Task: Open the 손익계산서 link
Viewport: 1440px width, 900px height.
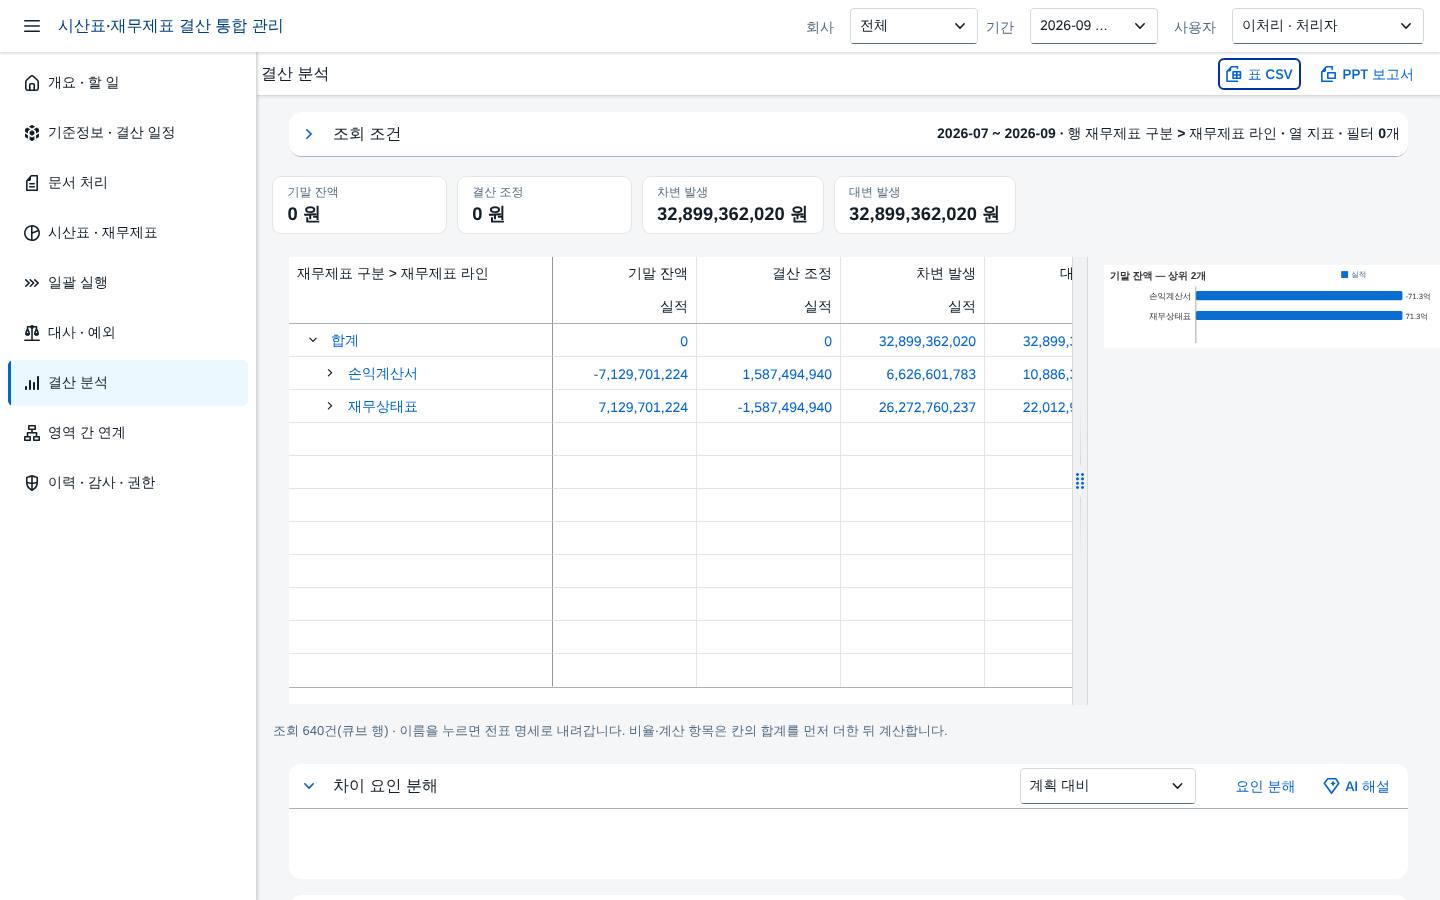Action: point(383,373)
